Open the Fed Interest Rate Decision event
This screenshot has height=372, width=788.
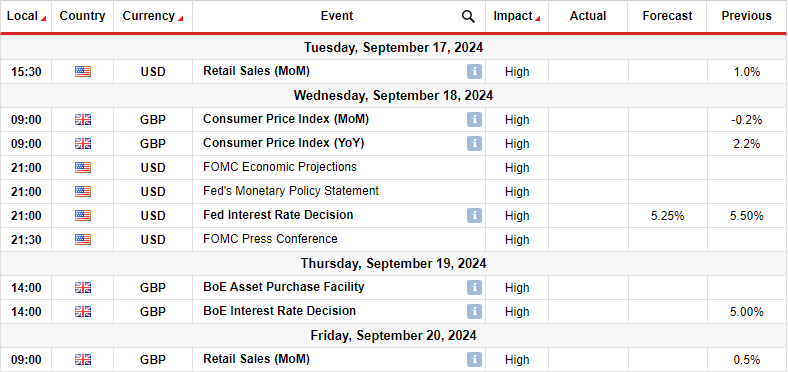pos(278,215)
